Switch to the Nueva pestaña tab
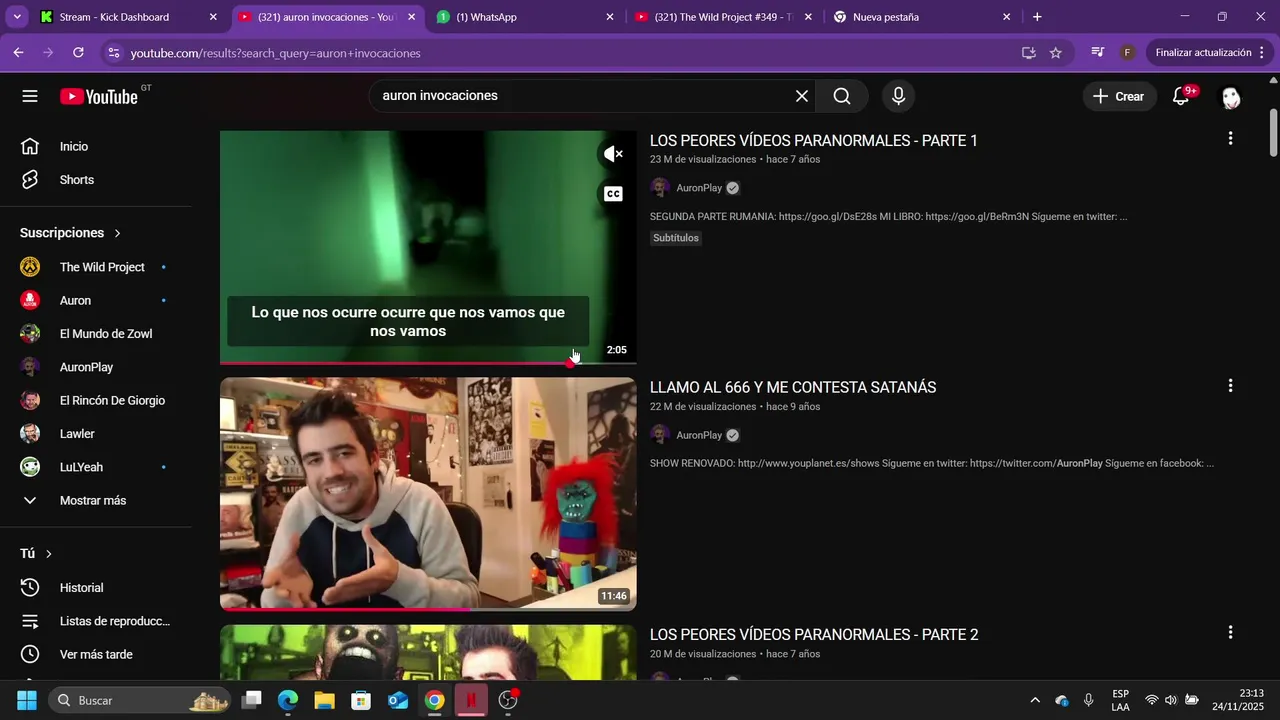 tap(920, 17)
